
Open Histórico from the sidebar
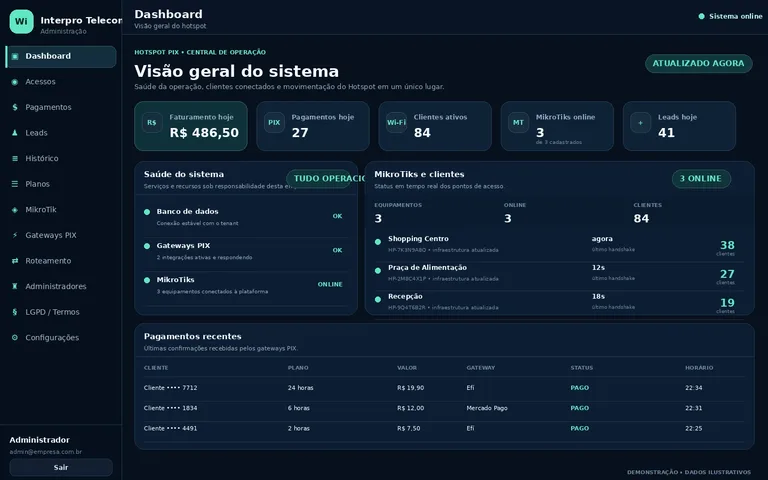pos(61,158)
